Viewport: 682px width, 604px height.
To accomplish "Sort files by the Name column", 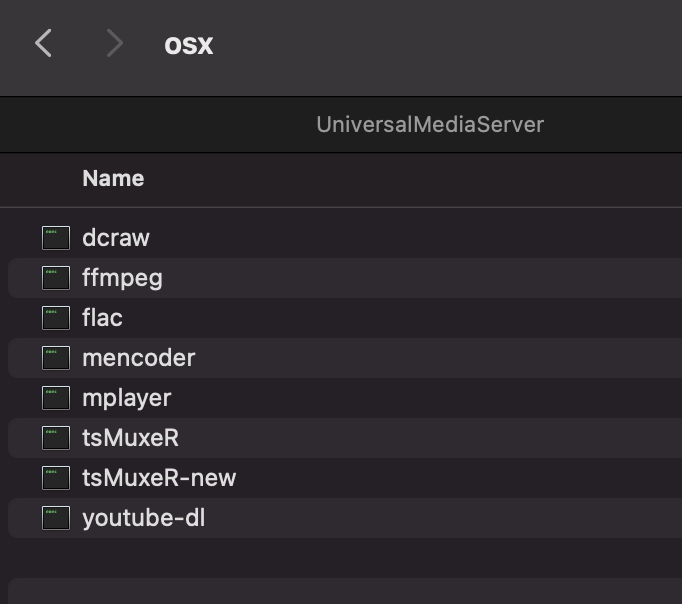I will 113,178.
